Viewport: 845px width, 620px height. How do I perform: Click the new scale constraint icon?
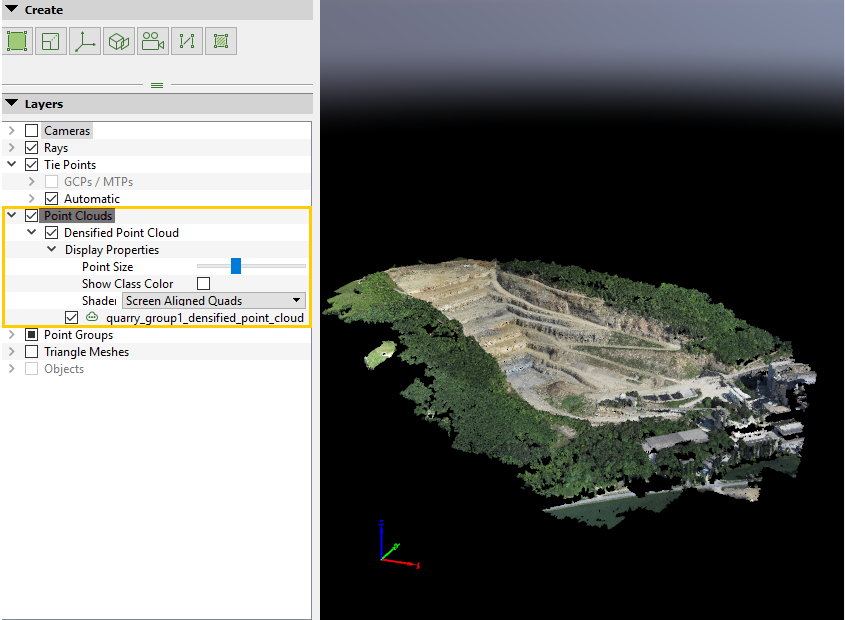coord(50,40)
